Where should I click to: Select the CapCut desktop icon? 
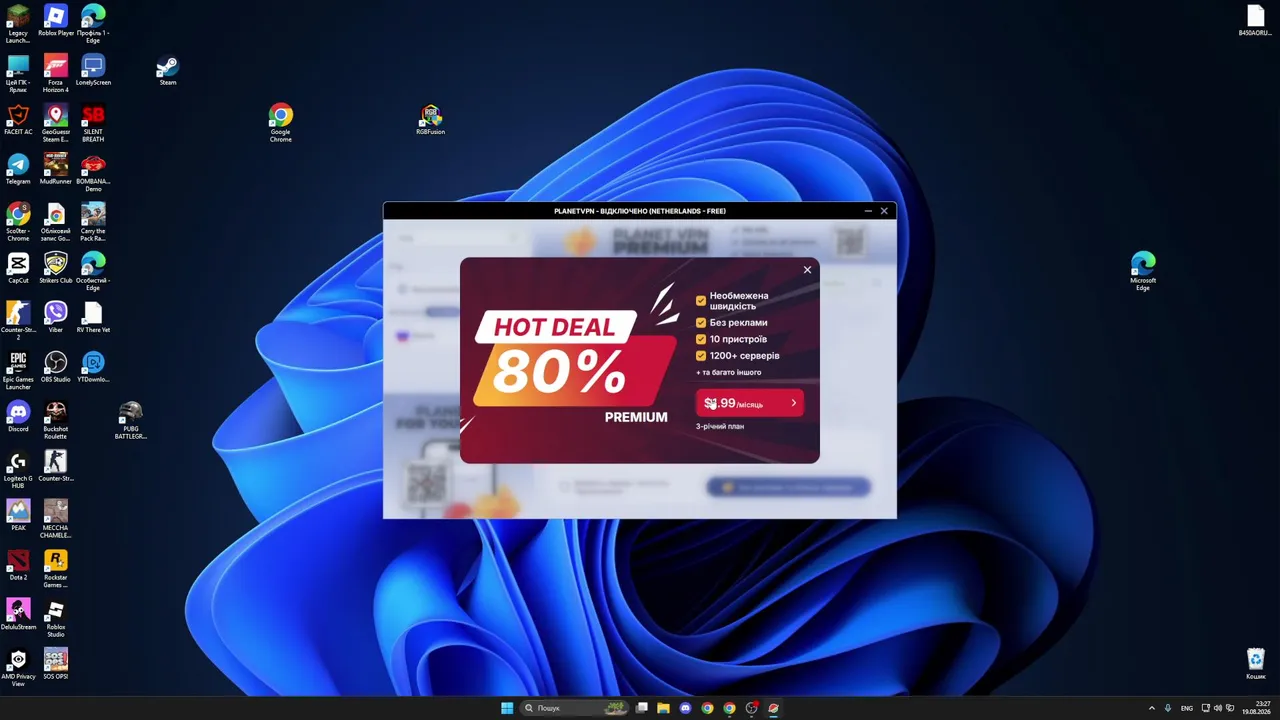coord(18,268)
